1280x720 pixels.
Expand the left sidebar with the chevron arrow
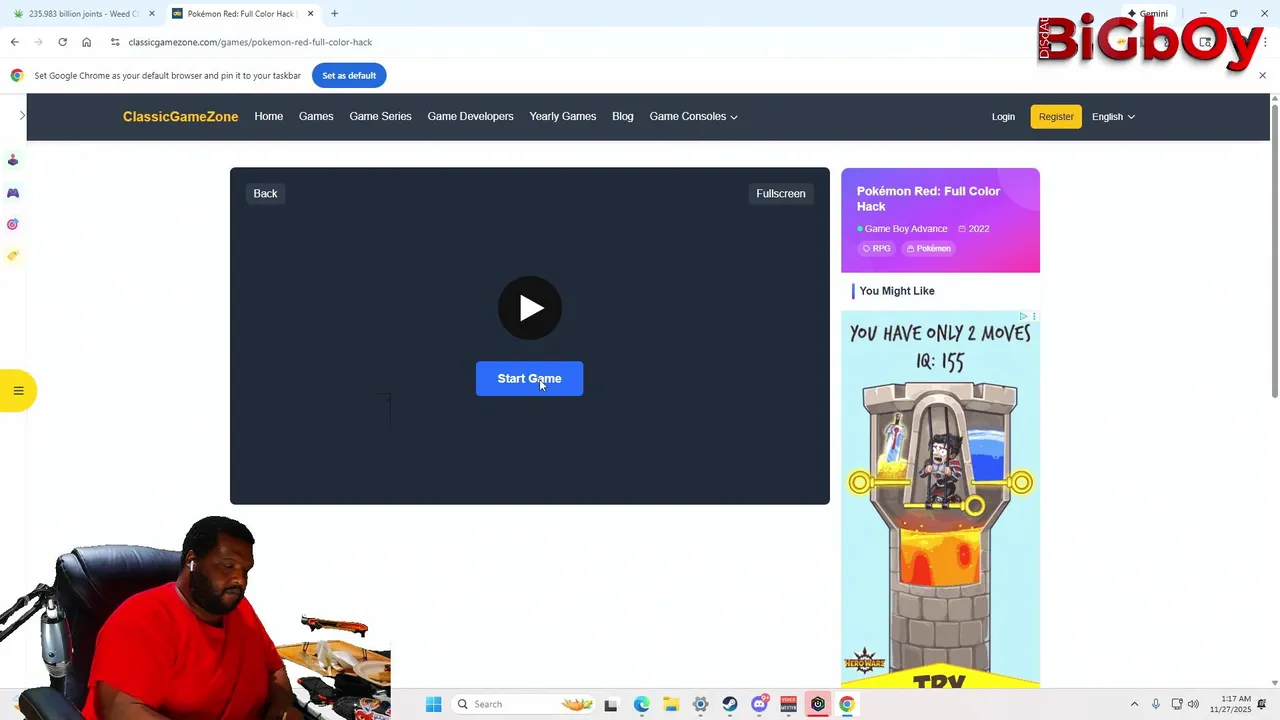point(22,115)
